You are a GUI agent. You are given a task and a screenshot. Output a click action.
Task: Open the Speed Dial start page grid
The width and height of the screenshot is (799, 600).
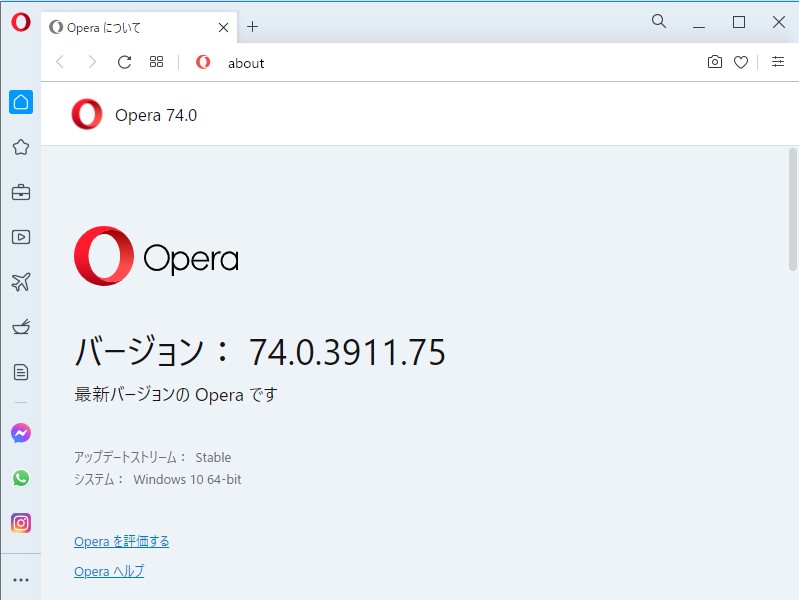(x=156, y=62)
